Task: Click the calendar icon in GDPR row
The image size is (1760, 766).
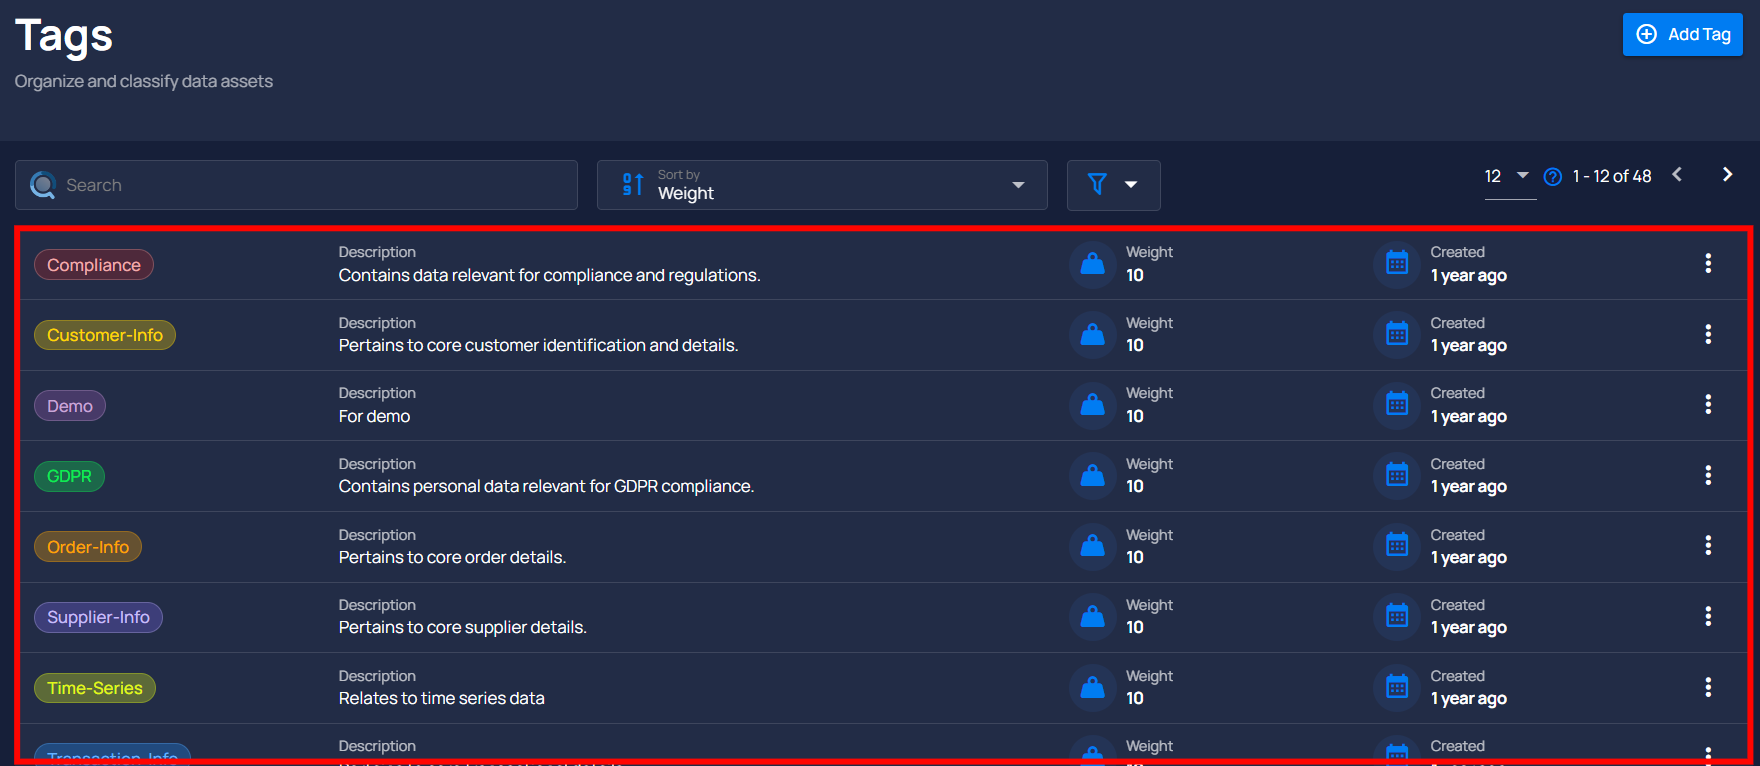Action: coord(1397,475)
